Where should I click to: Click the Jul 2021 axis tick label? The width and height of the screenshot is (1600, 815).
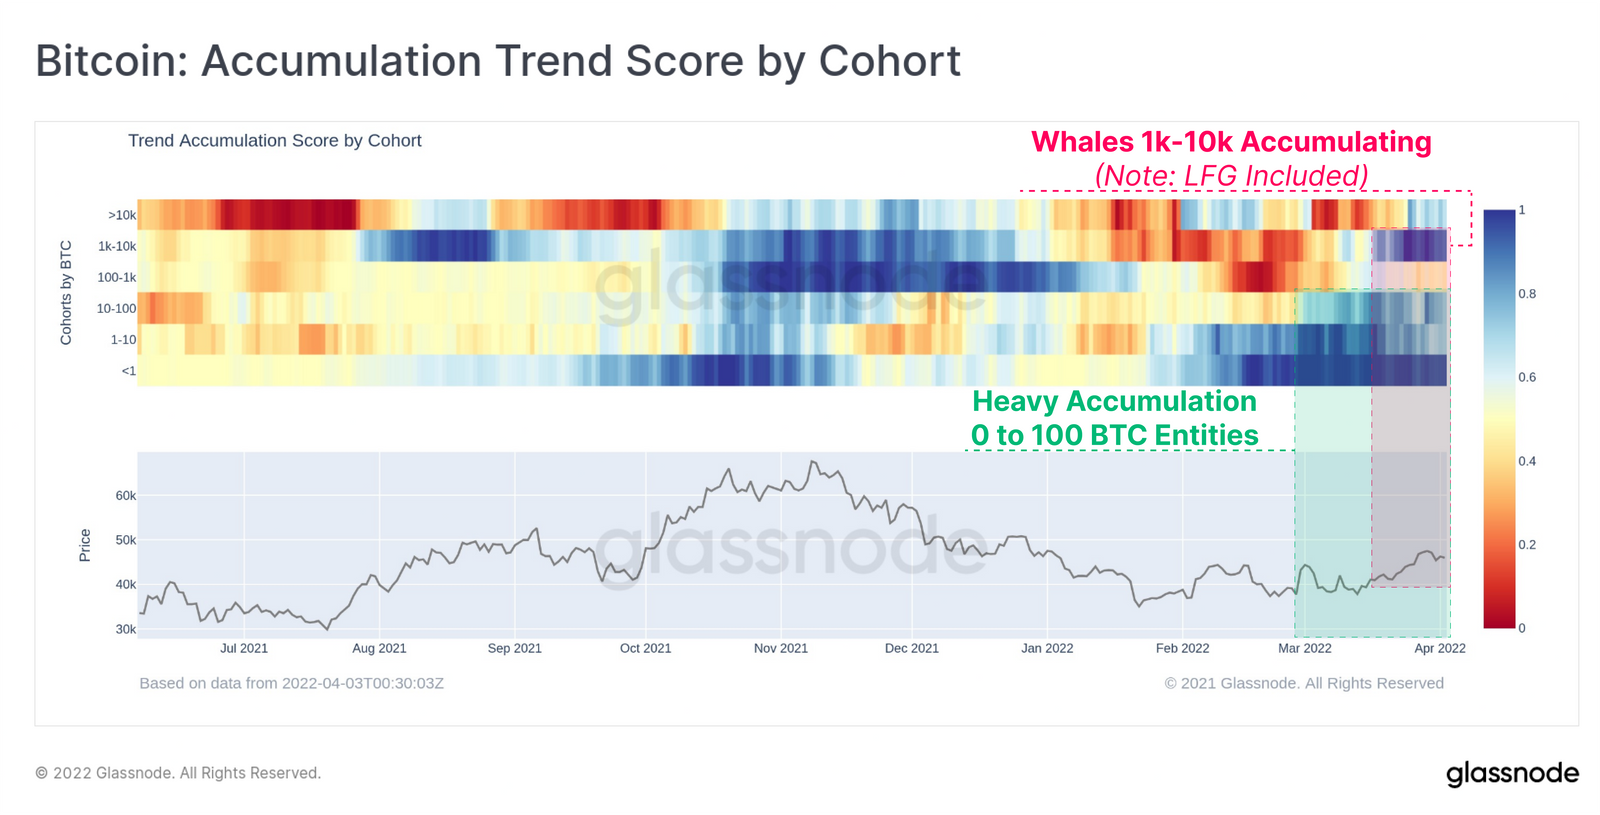click(x=244, y=648)
